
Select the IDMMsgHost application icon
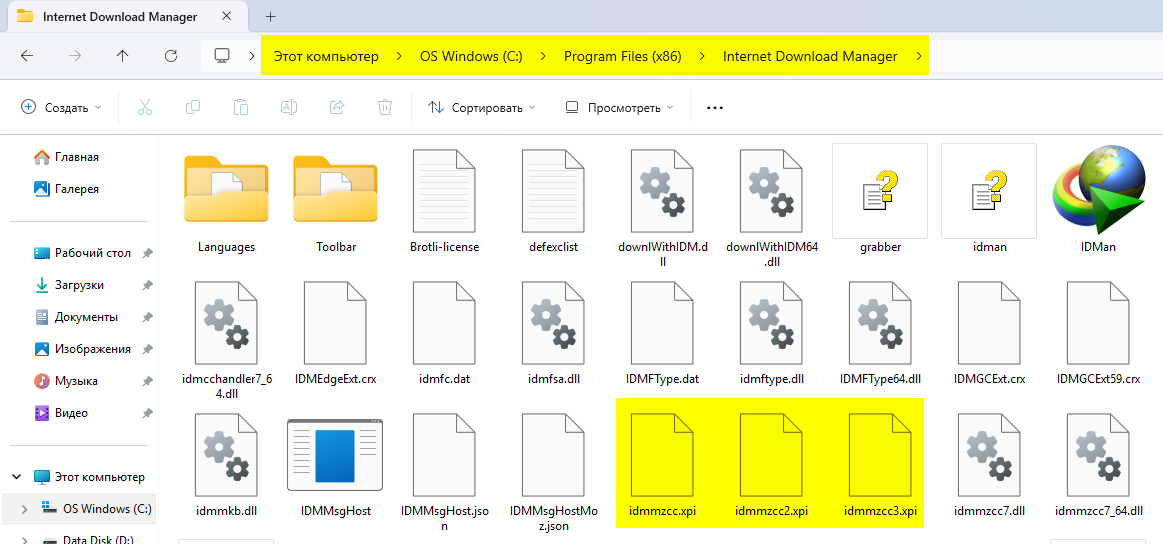(x=335, y=456)
